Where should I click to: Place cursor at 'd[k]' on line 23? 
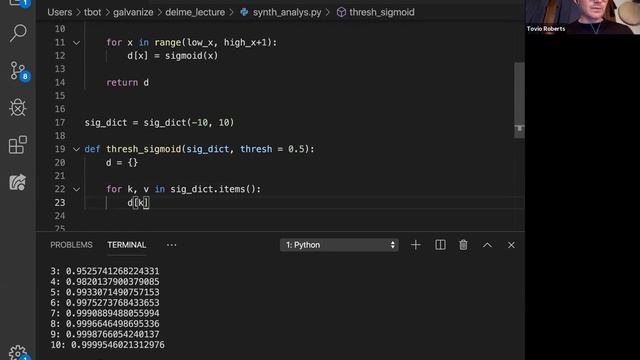(x=138, y=203)
